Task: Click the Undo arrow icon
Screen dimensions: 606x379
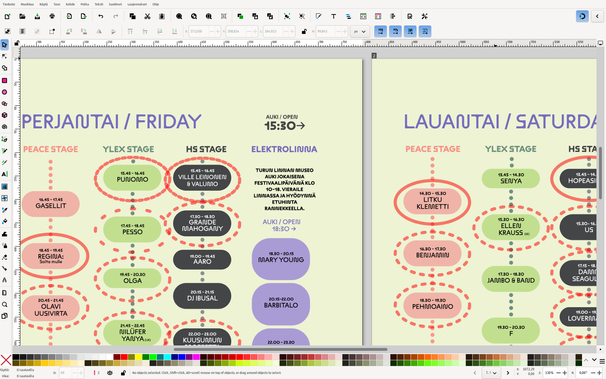Action: [101, 16]
